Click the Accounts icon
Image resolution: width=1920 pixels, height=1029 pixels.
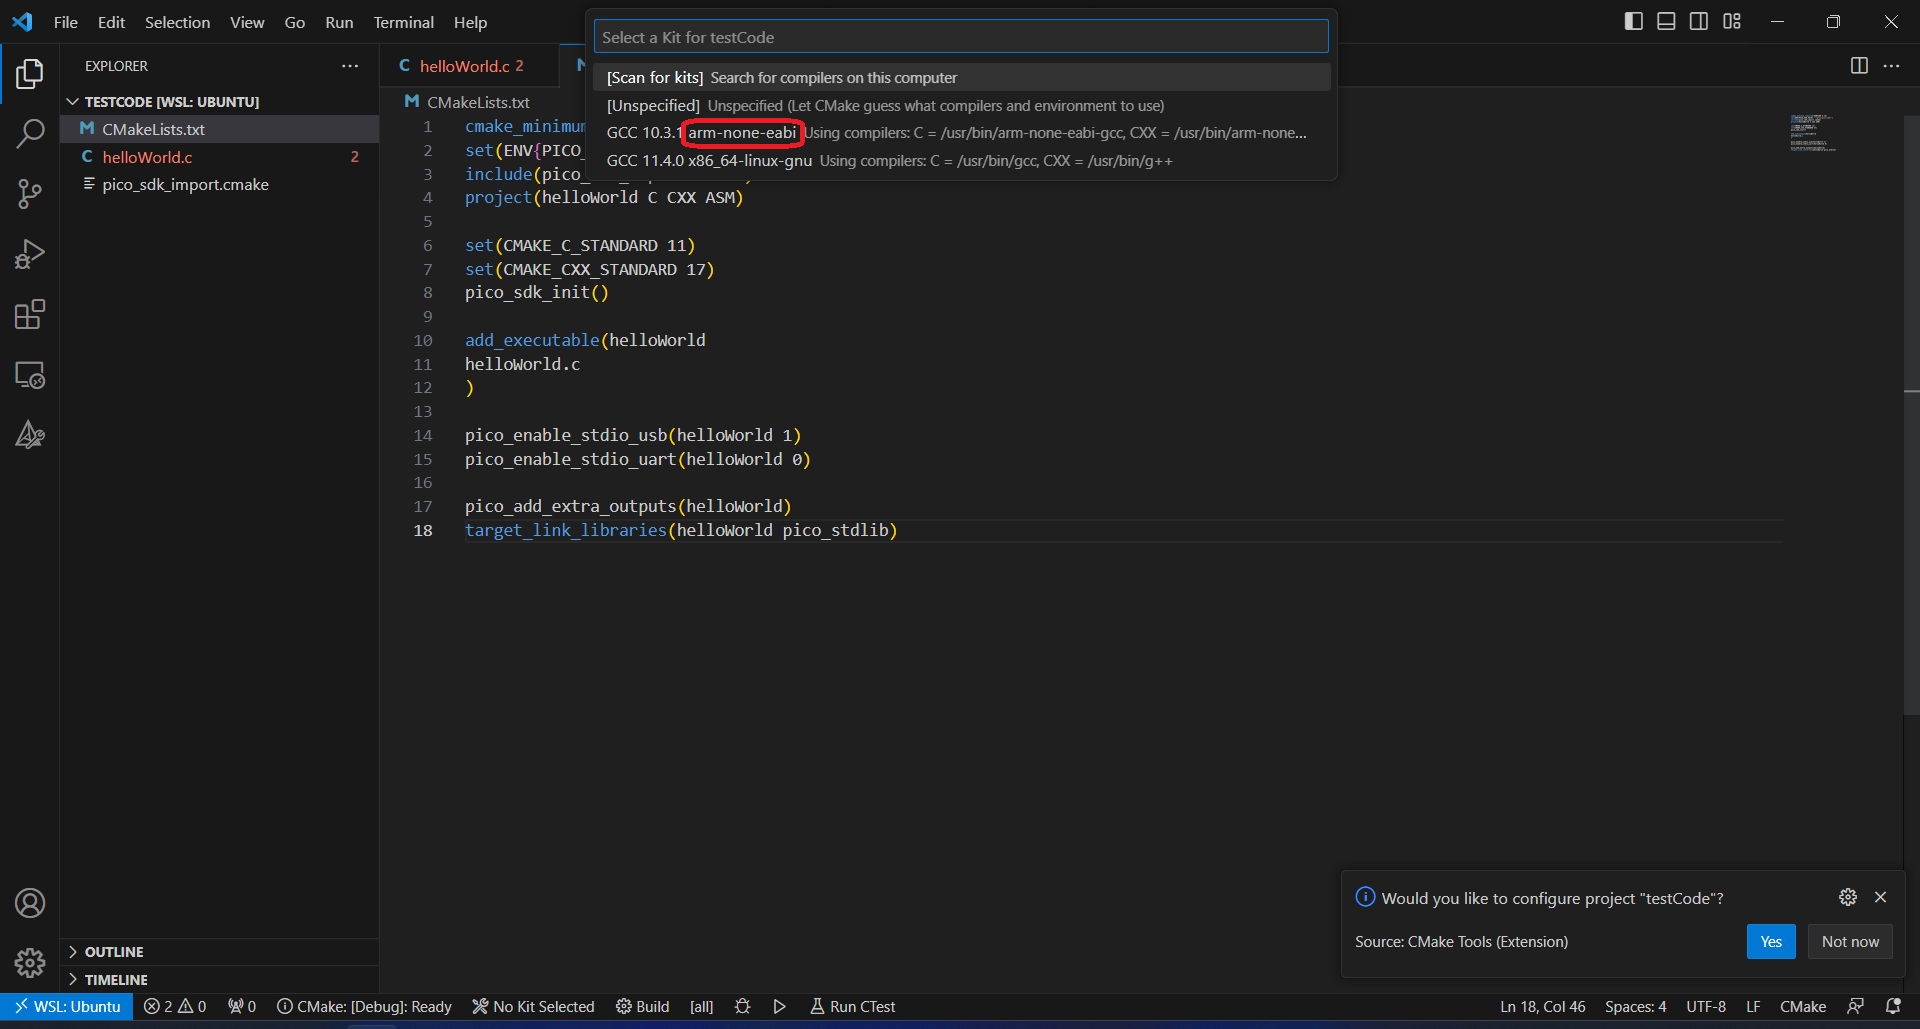pos(30,903)
